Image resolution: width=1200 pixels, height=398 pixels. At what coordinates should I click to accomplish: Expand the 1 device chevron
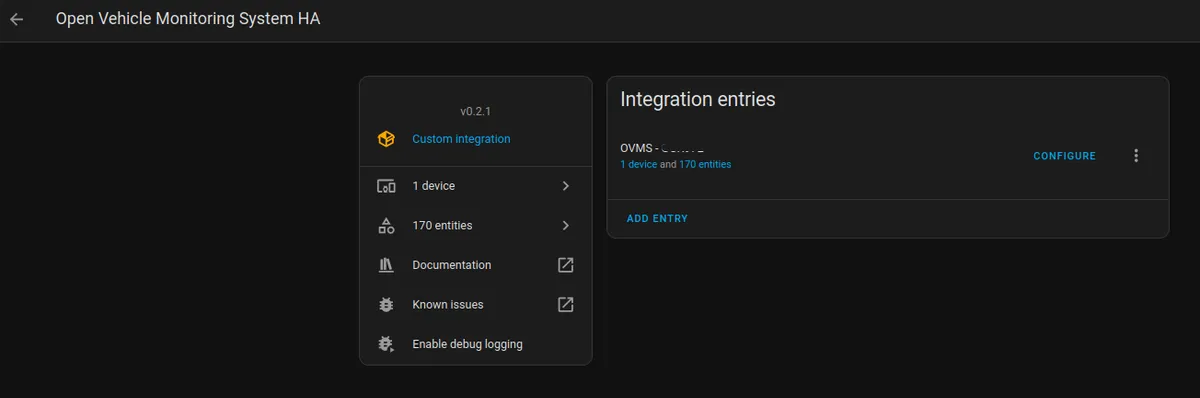coord(565,186)
